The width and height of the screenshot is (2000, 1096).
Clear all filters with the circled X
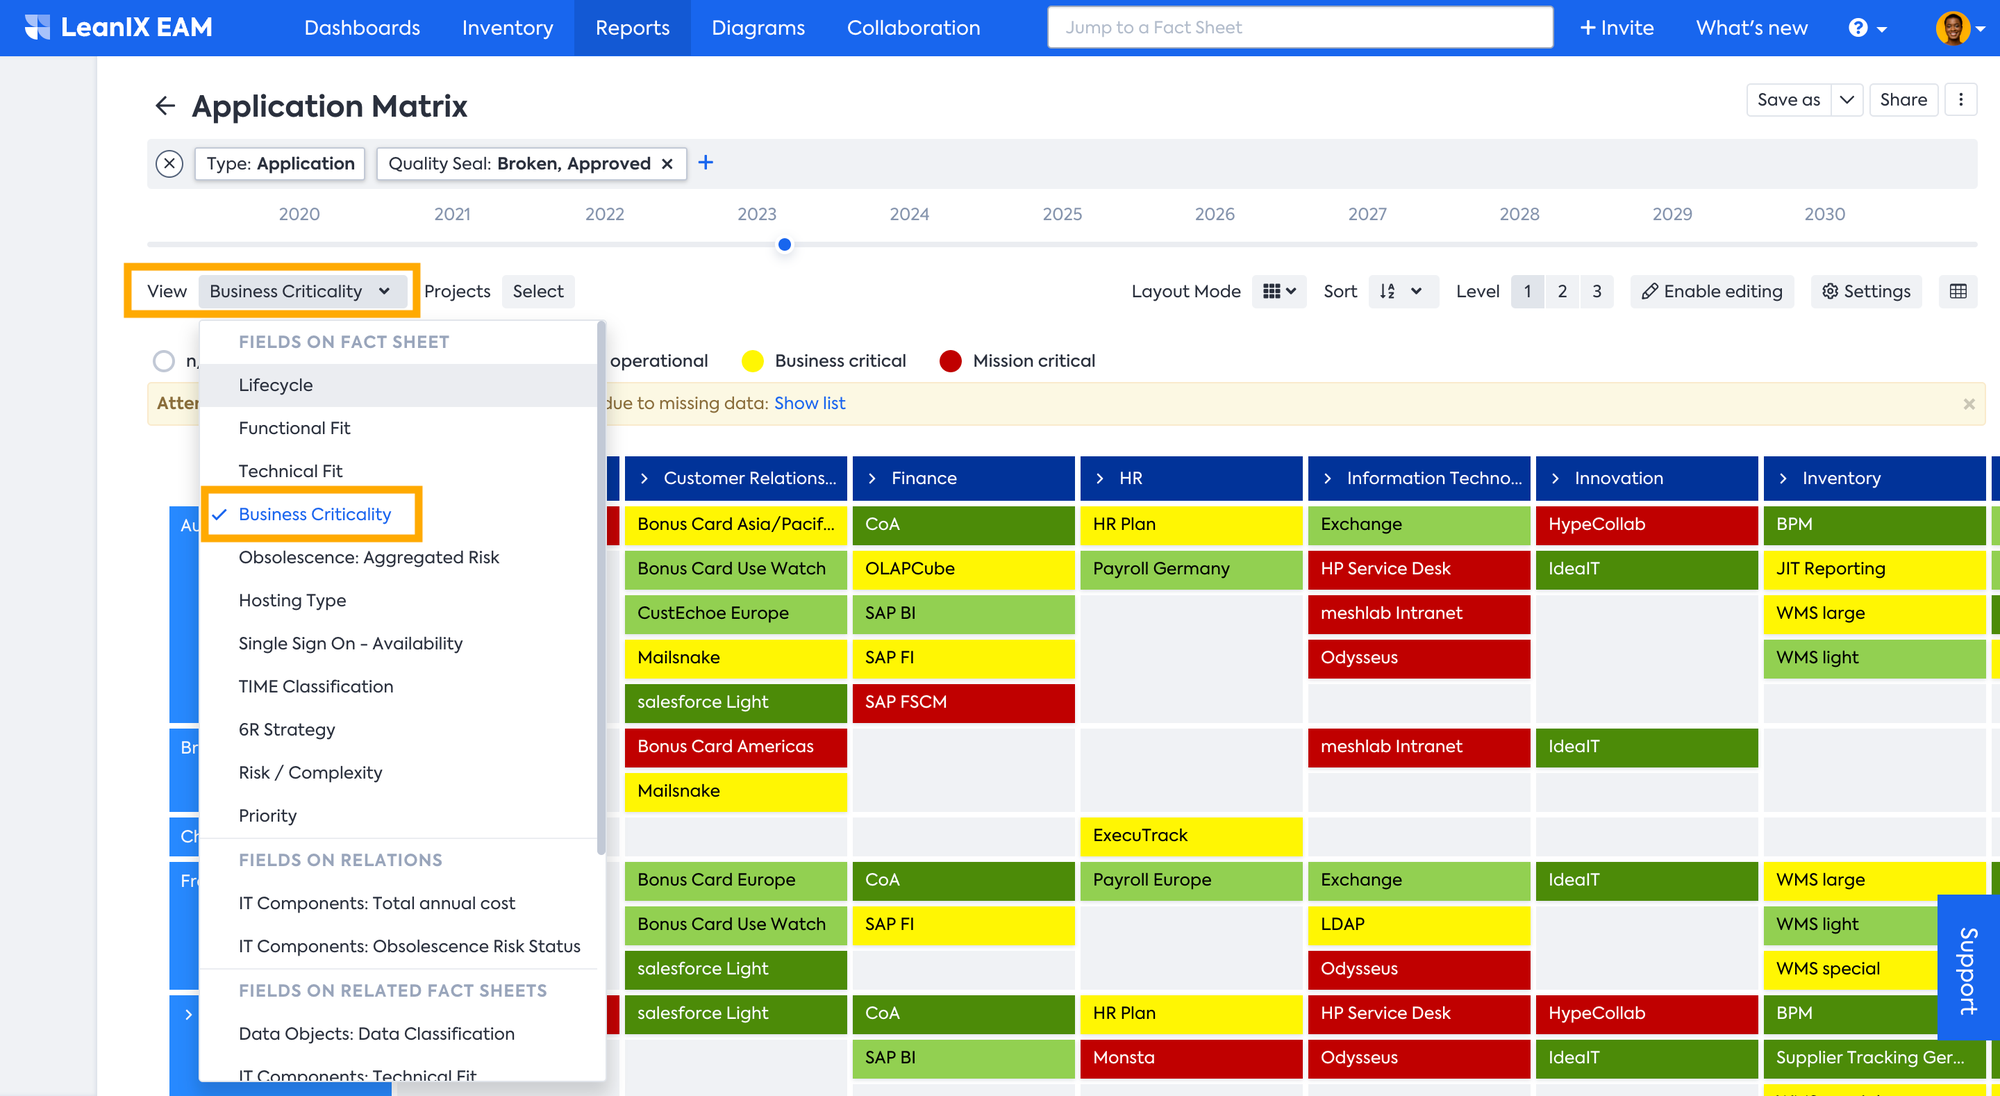pos(170,163)
